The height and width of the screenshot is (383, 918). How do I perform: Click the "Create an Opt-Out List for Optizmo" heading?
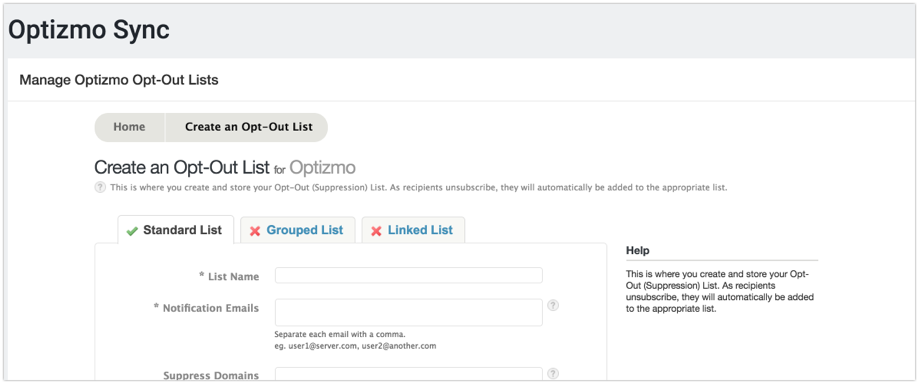[x=225, y=167]
